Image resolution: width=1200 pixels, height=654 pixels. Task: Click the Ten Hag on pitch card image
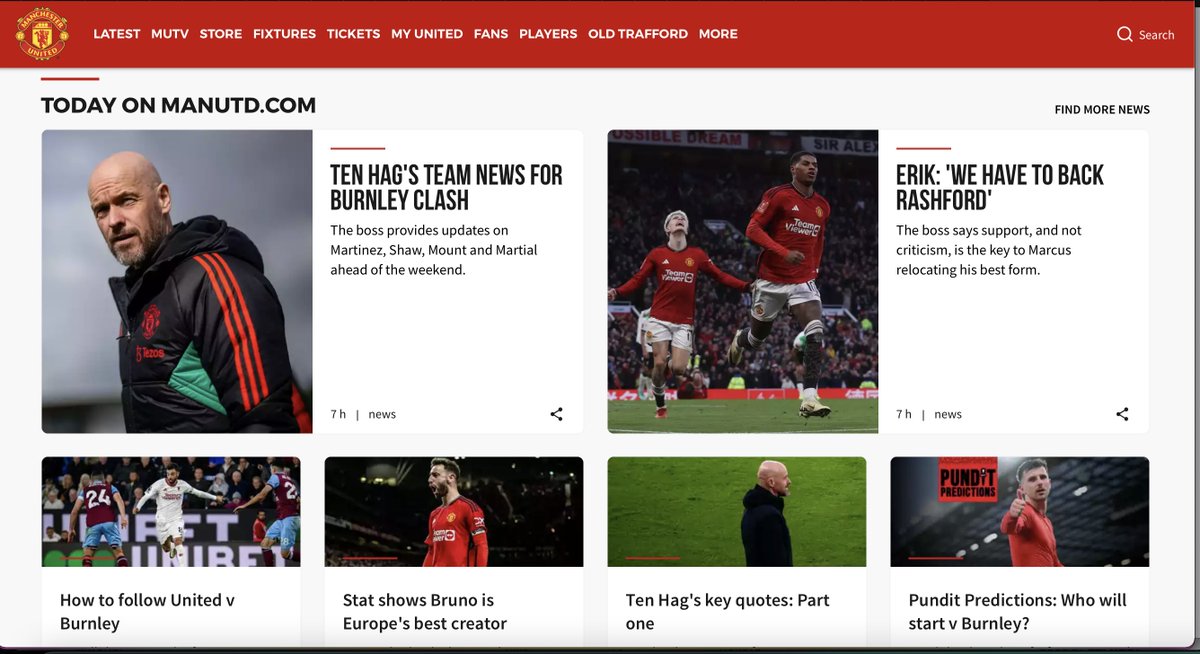(x=737, y=512)
